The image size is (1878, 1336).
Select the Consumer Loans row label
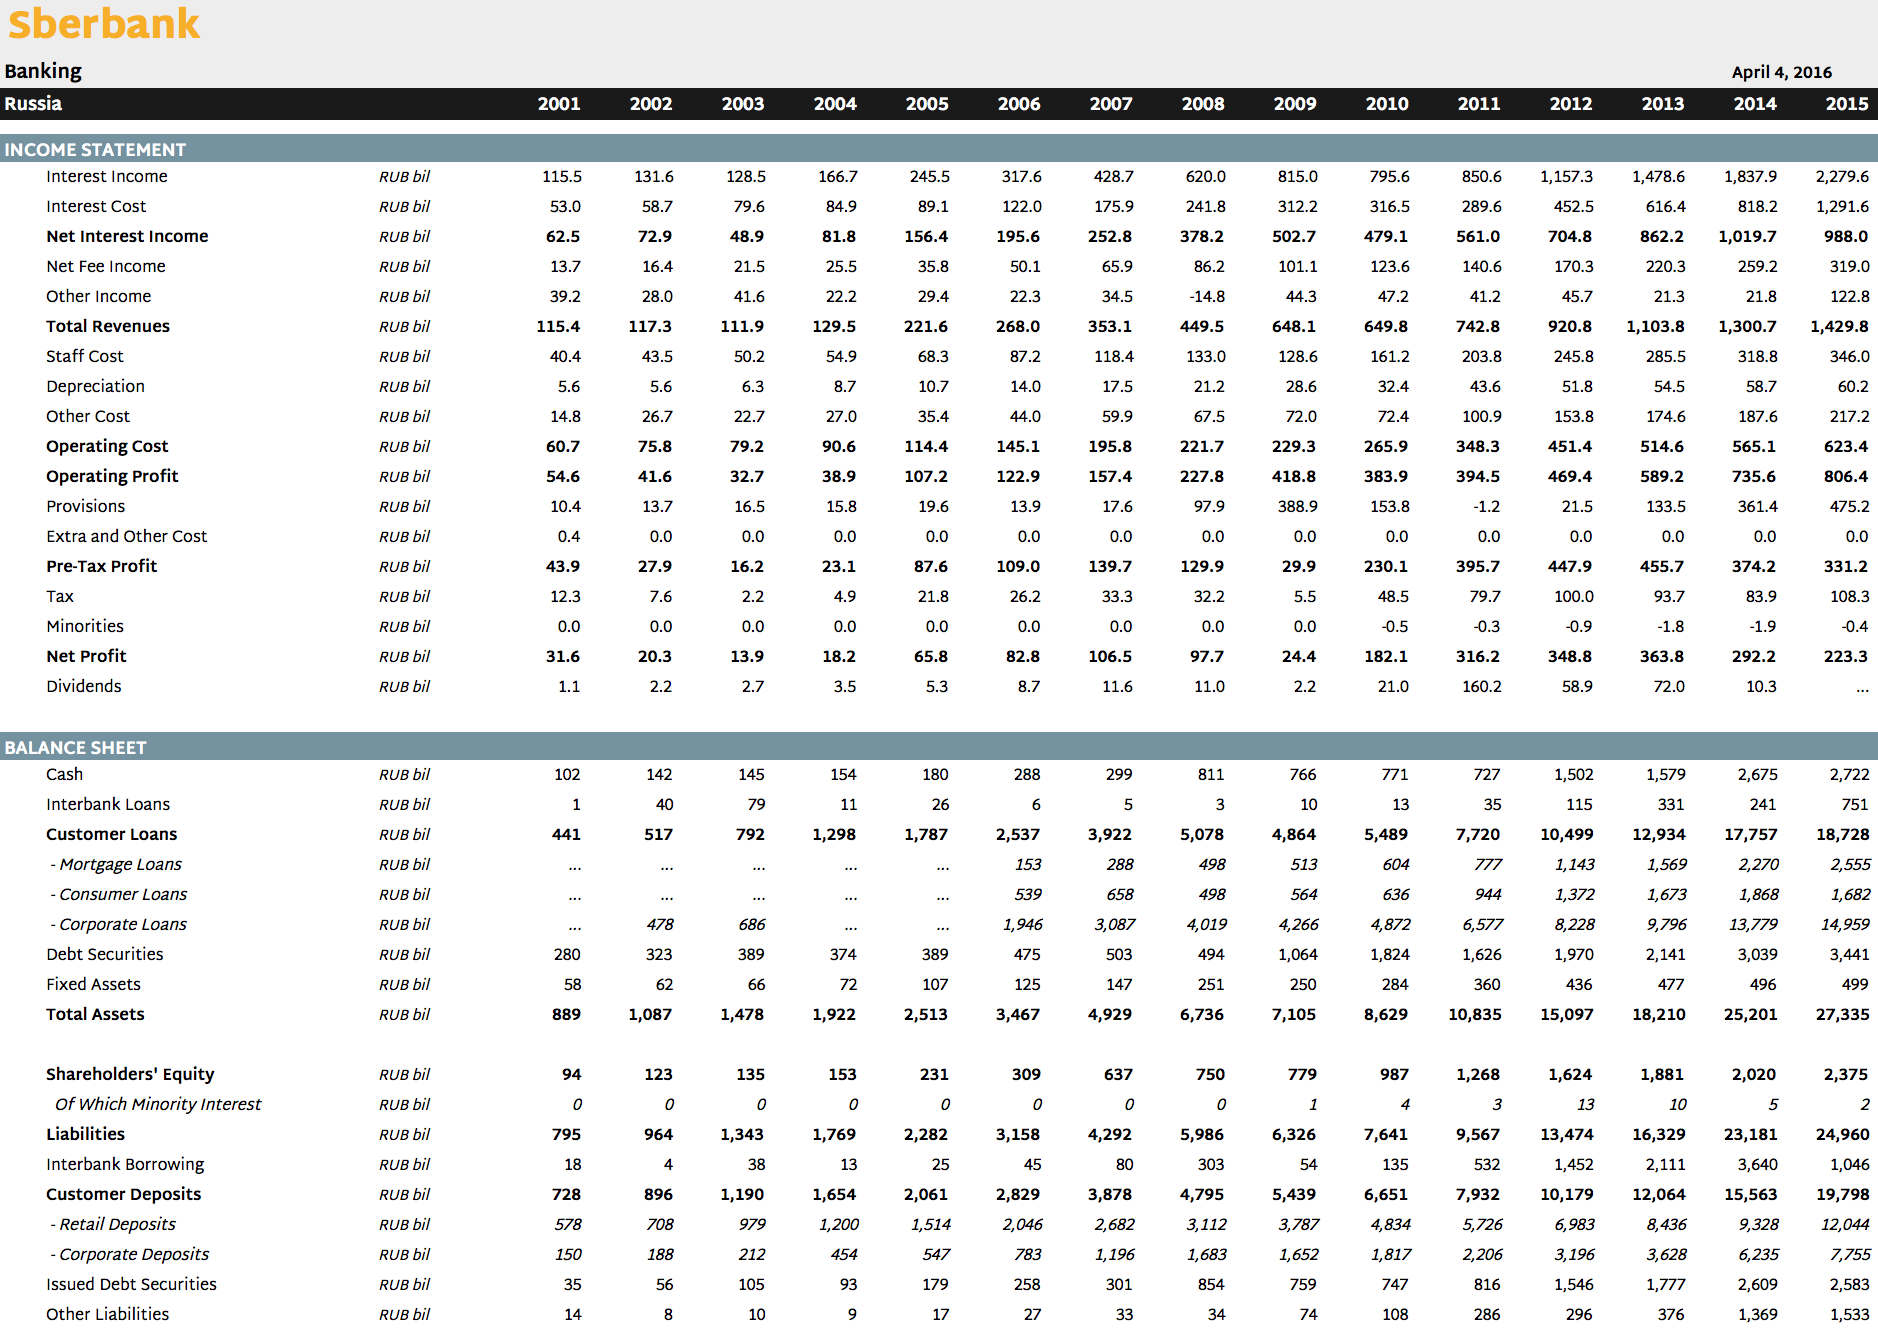pyautogui.click(x=119, y=895)
